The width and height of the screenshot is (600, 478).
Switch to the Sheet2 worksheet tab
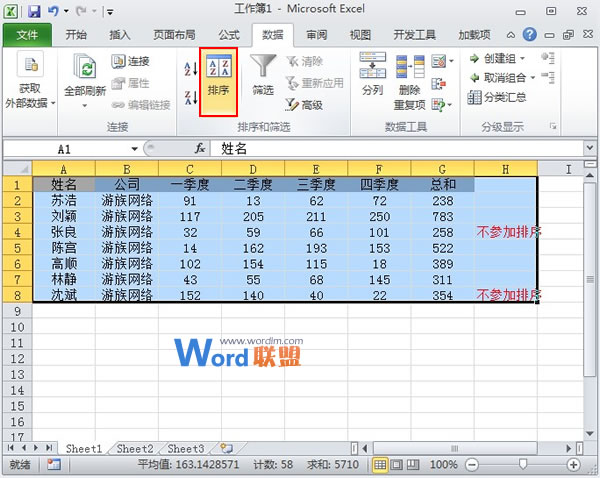pyautogui.click(x=135, y=449)
